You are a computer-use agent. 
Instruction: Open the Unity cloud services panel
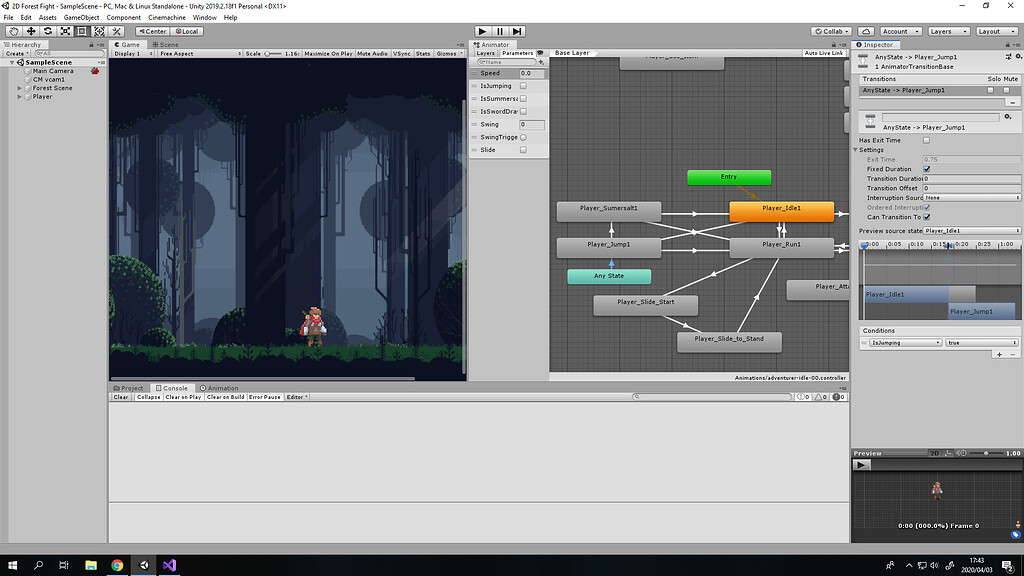pyautogui.click(x=866, y=31)
